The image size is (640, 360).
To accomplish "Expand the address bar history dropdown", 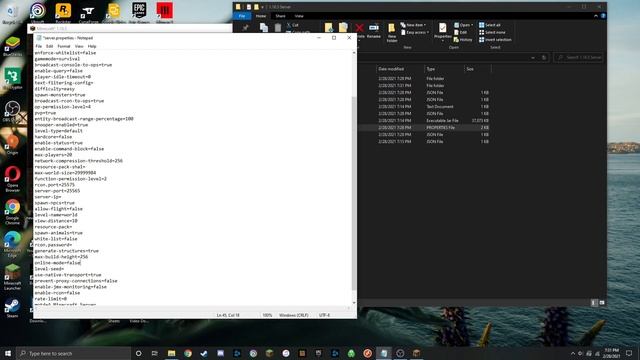I will tap(533, 58).
